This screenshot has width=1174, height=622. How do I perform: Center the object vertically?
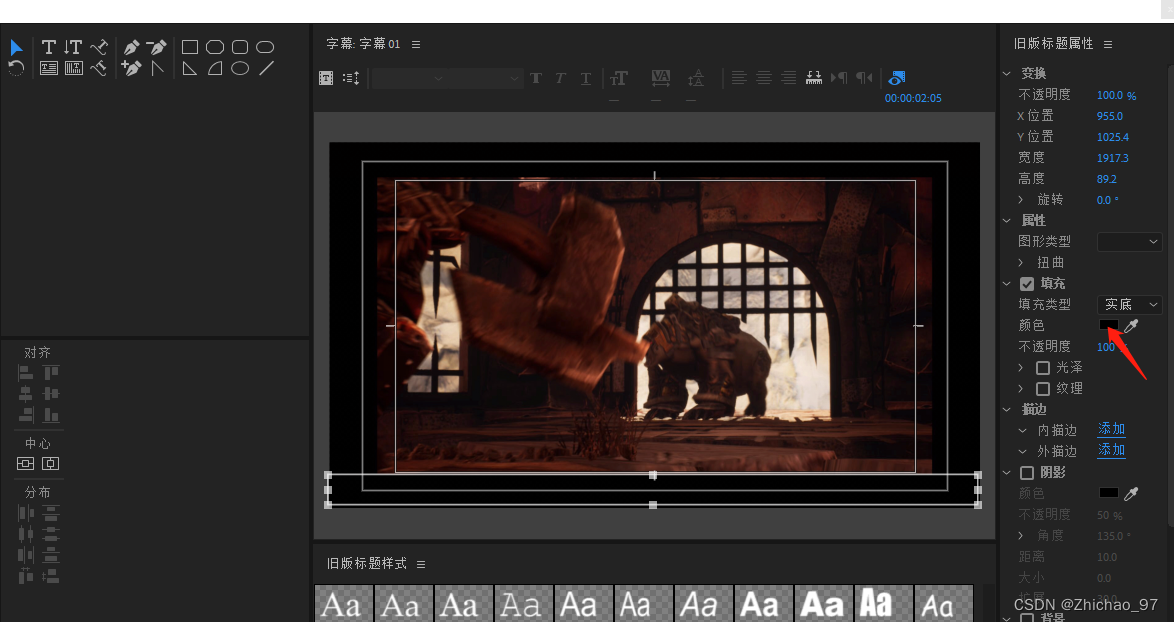point(25,463)
